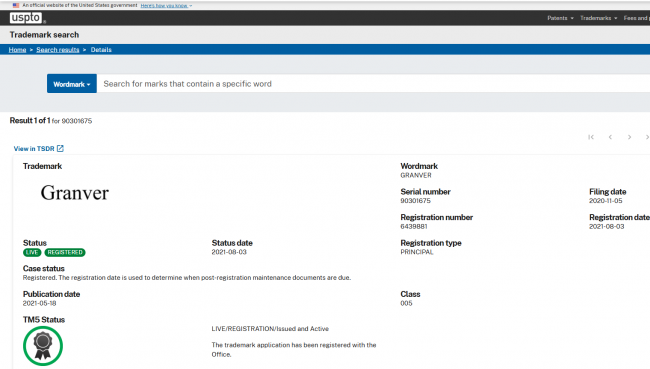Screen dimensions: 650x369
Task: Expand Here's how you know disclosure
Action: 166,6
